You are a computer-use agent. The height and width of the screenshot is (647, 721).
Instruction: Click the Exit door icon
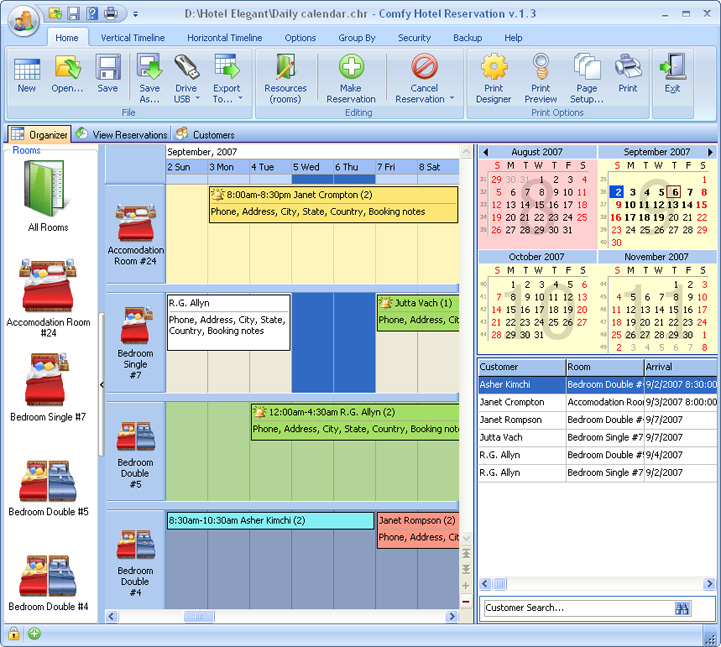pyautogui.click(x=672, y=68)
